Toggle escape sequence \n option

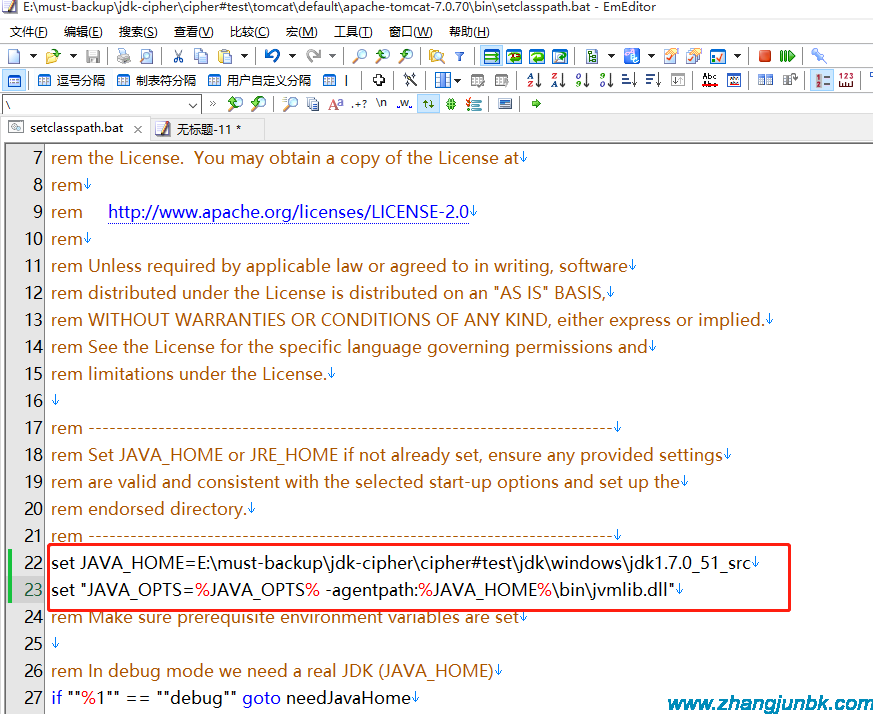381,104
